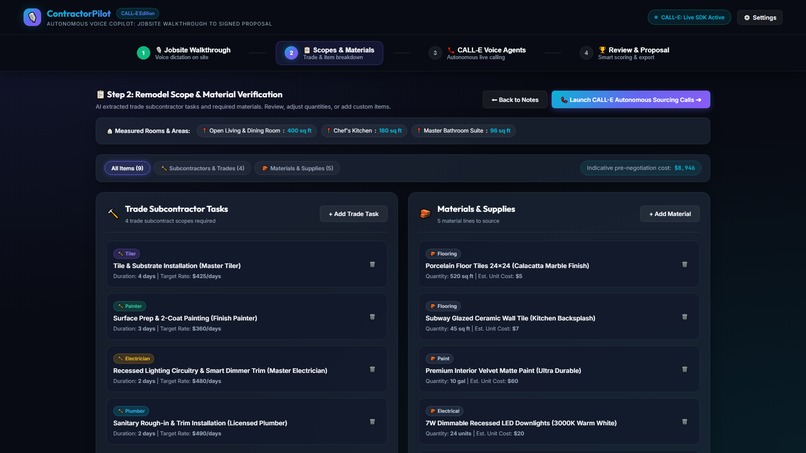Click the hammer icon beside Trade Subcontractor Tasks

tap(113, 213)
